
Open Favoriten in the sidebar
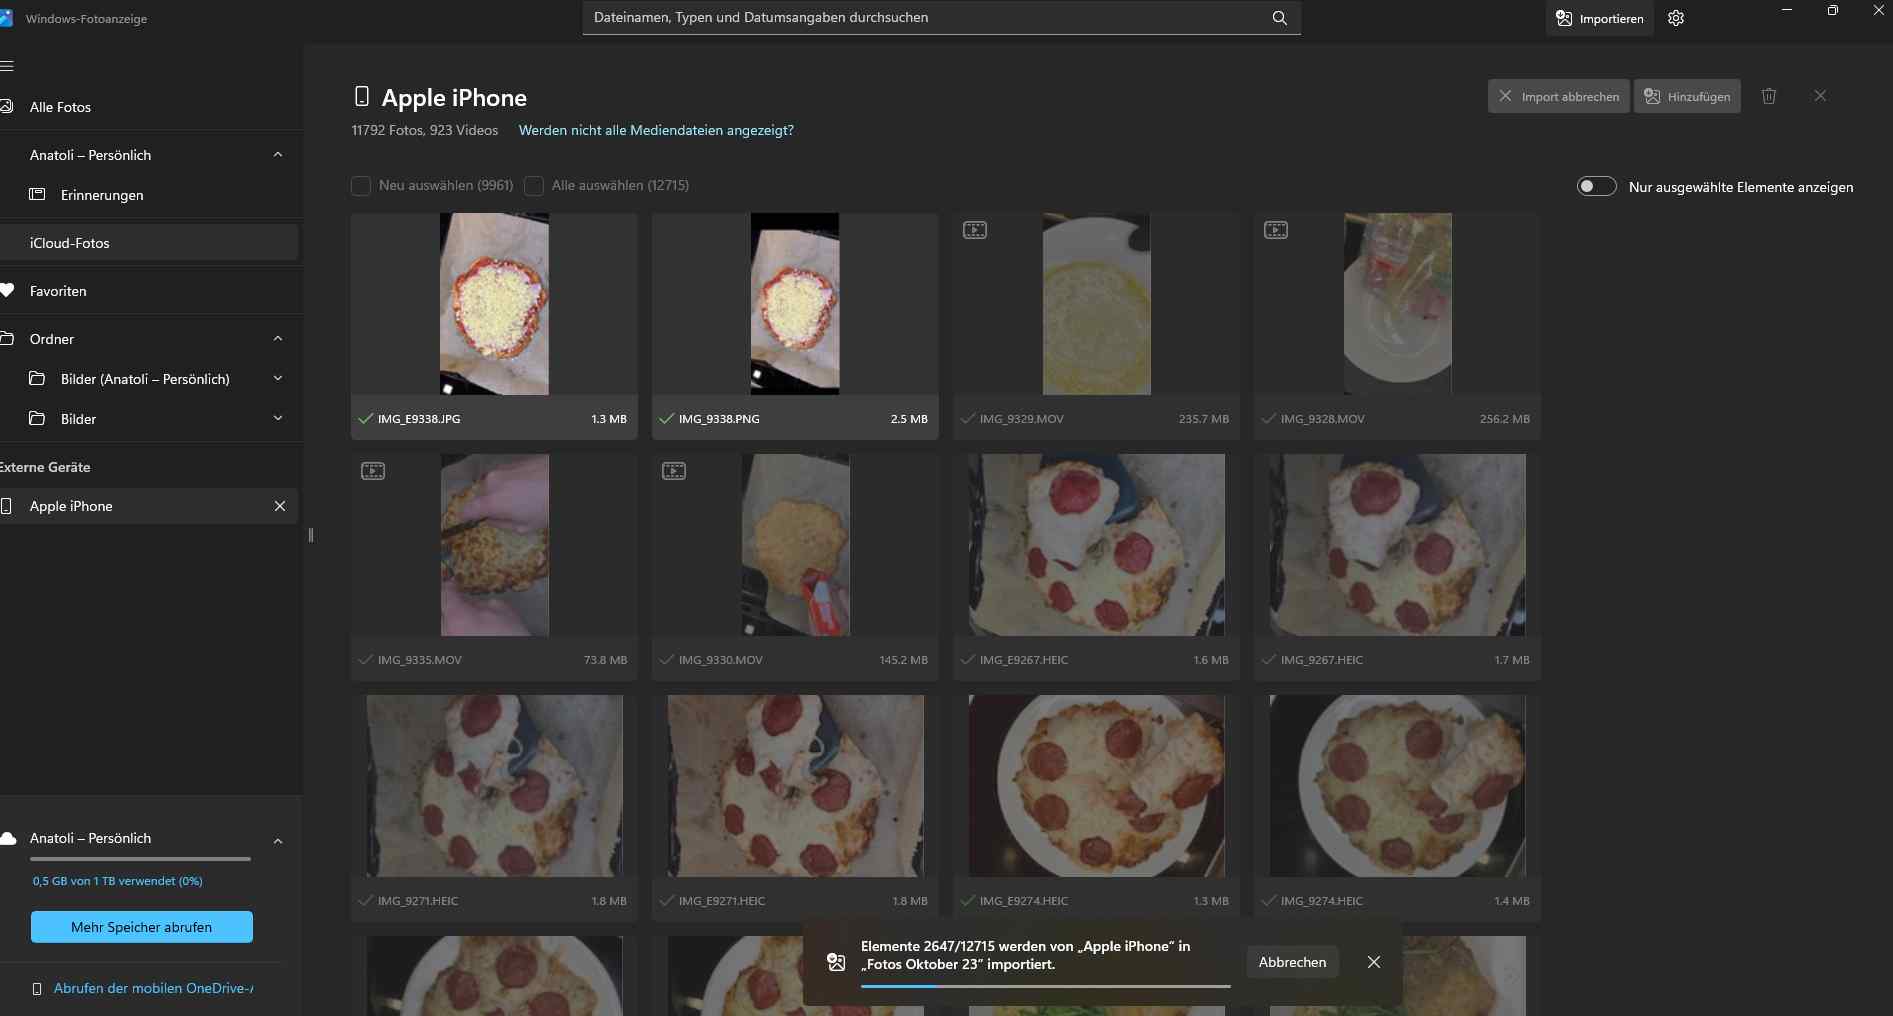(150, 291)
